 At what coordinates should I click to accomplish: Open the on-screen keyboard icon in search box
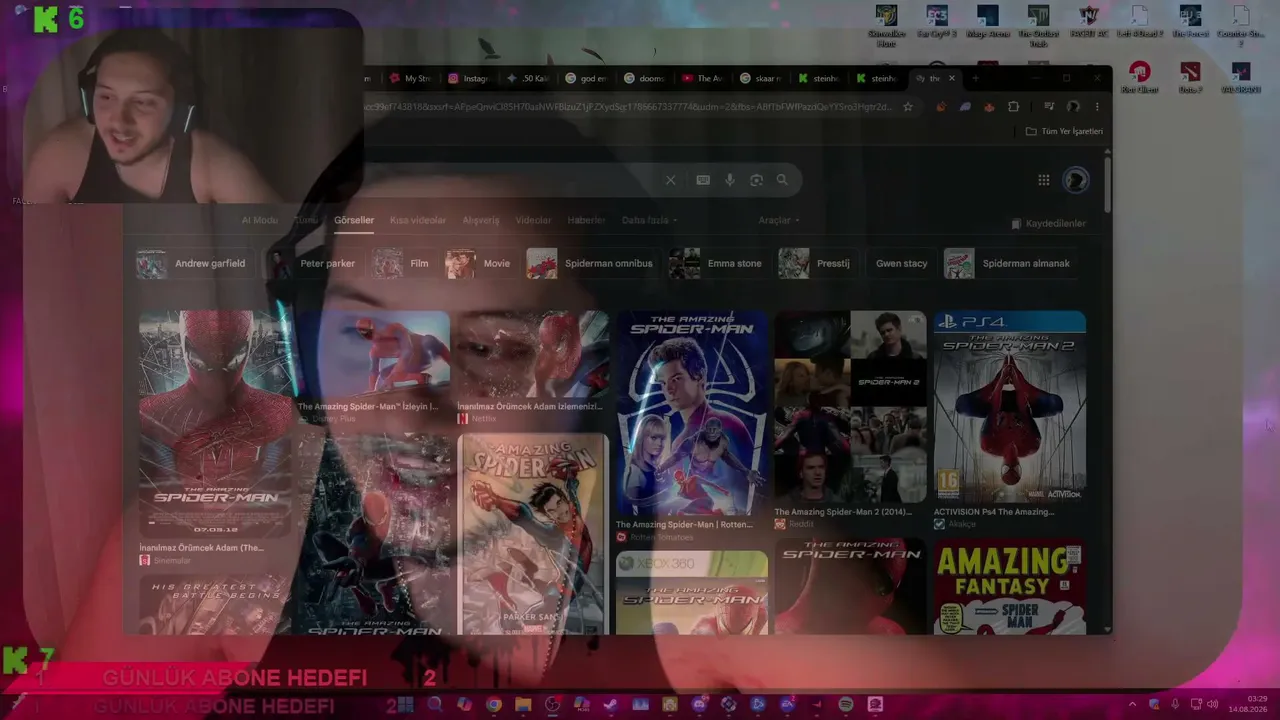[x=703, y=180]
